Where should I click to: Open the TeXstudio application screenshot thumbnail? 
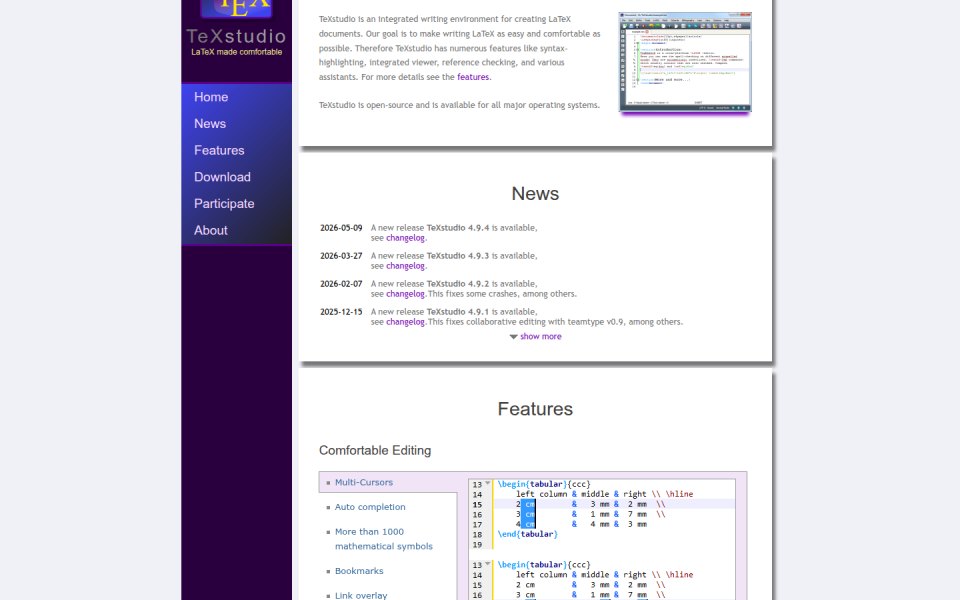click(x=685, y=62)
